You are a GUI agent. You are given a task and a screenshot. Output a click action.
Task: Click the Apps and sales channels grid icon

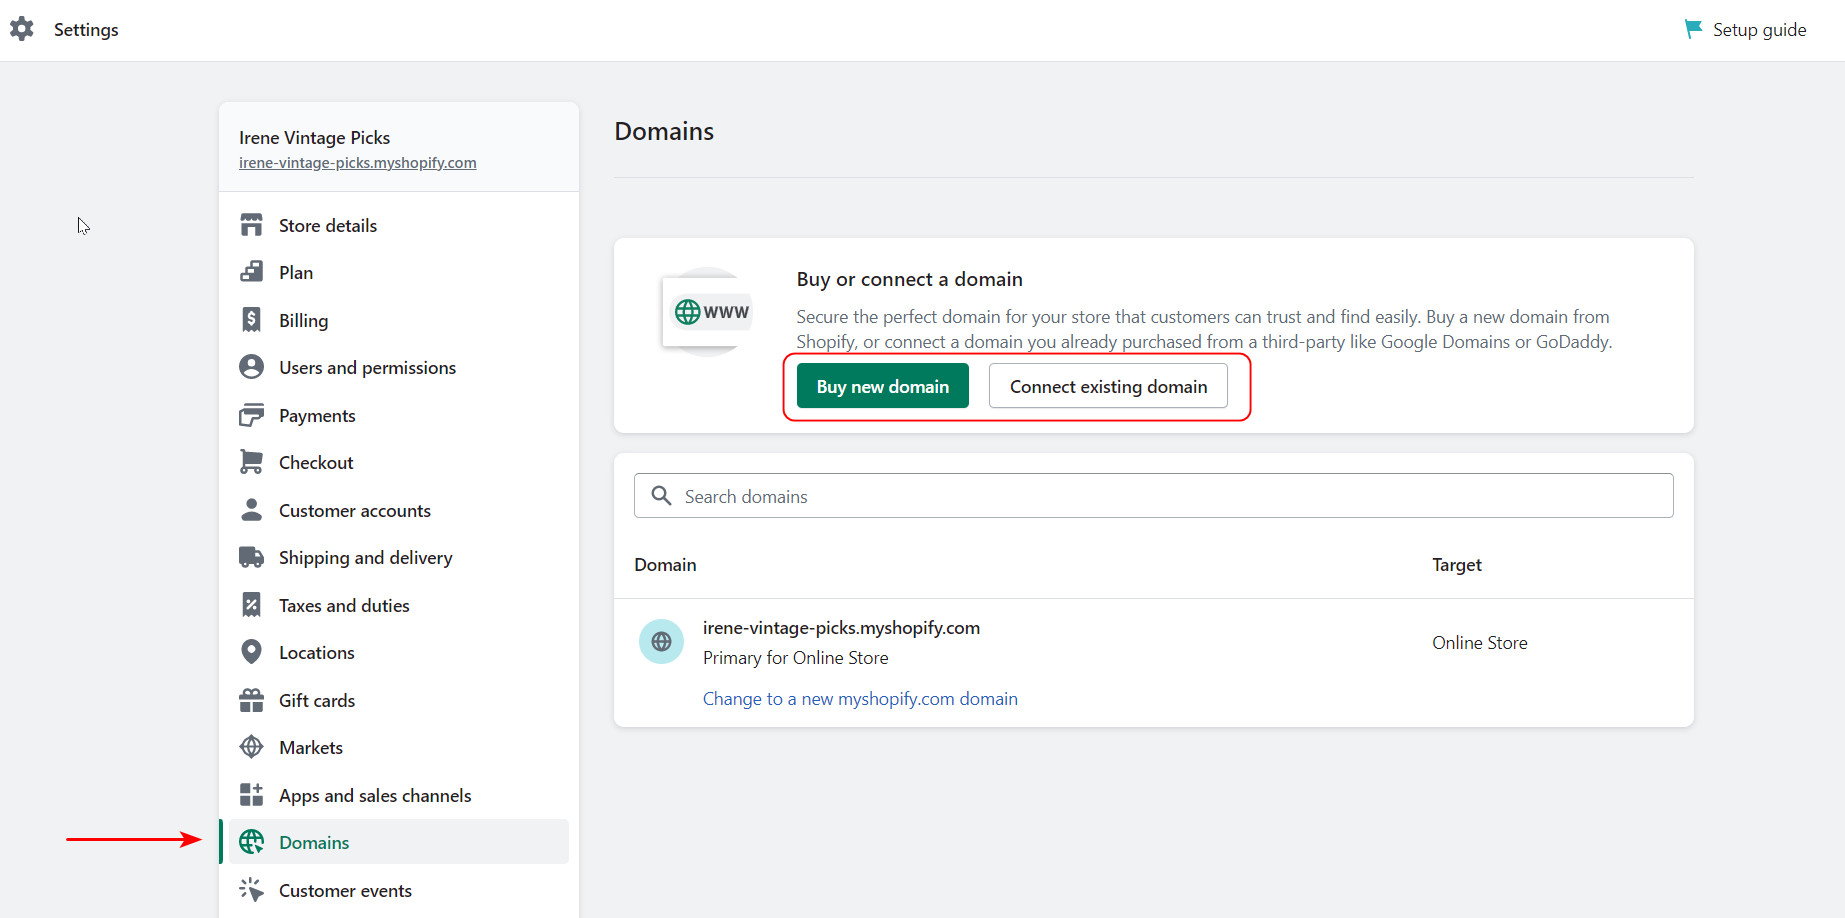(x=251, y=795)
